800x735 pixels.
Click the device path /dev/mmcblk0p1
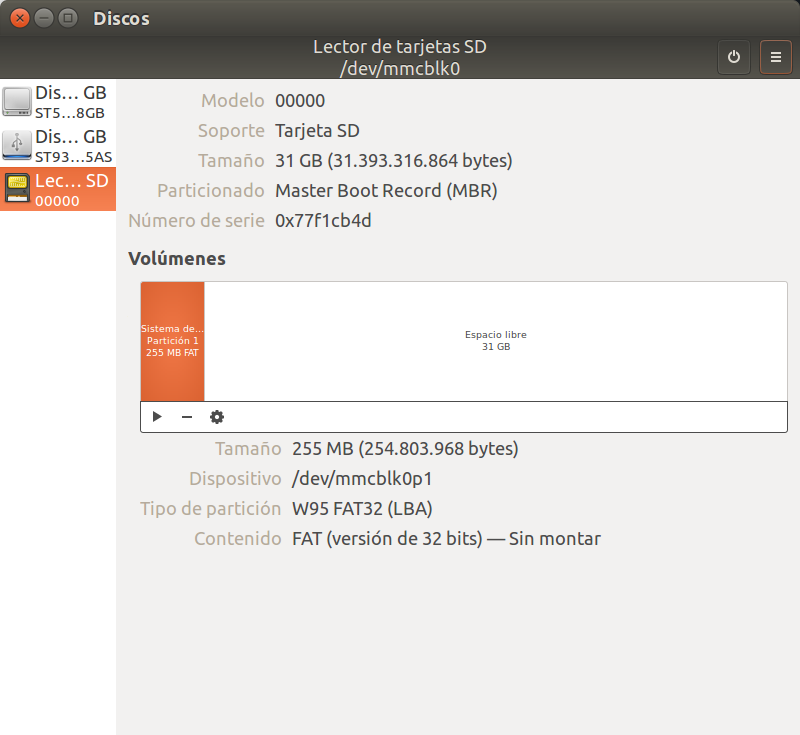[362, 479]
